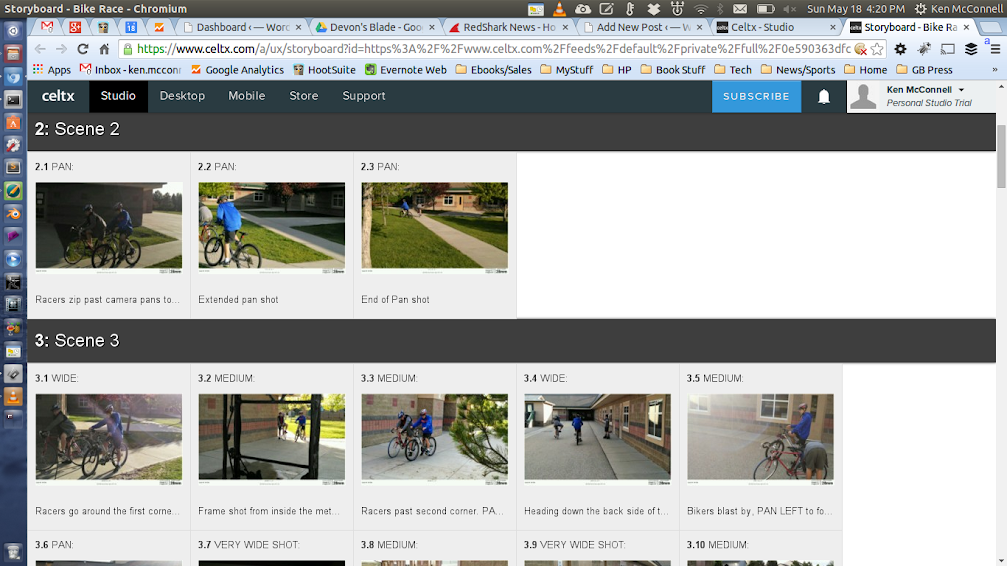Viewport: 1007px width, 566px height.
Task: Click caption "Racers past second corner. PA..."
Action: click(432, 511)
